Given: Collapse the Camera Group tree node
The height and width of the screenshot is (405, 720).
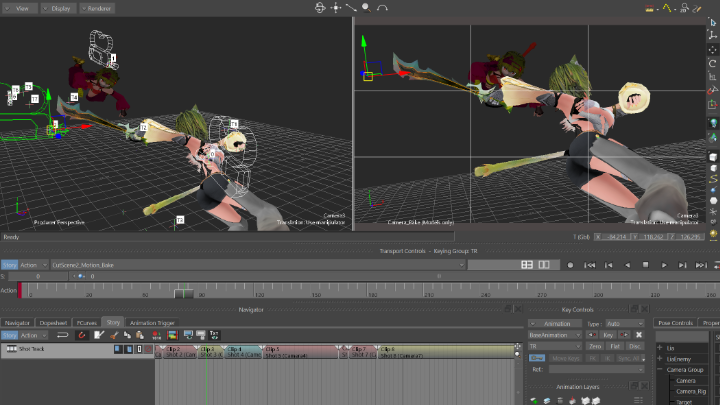Looking at the screenshot, I should tap(660, 370).
